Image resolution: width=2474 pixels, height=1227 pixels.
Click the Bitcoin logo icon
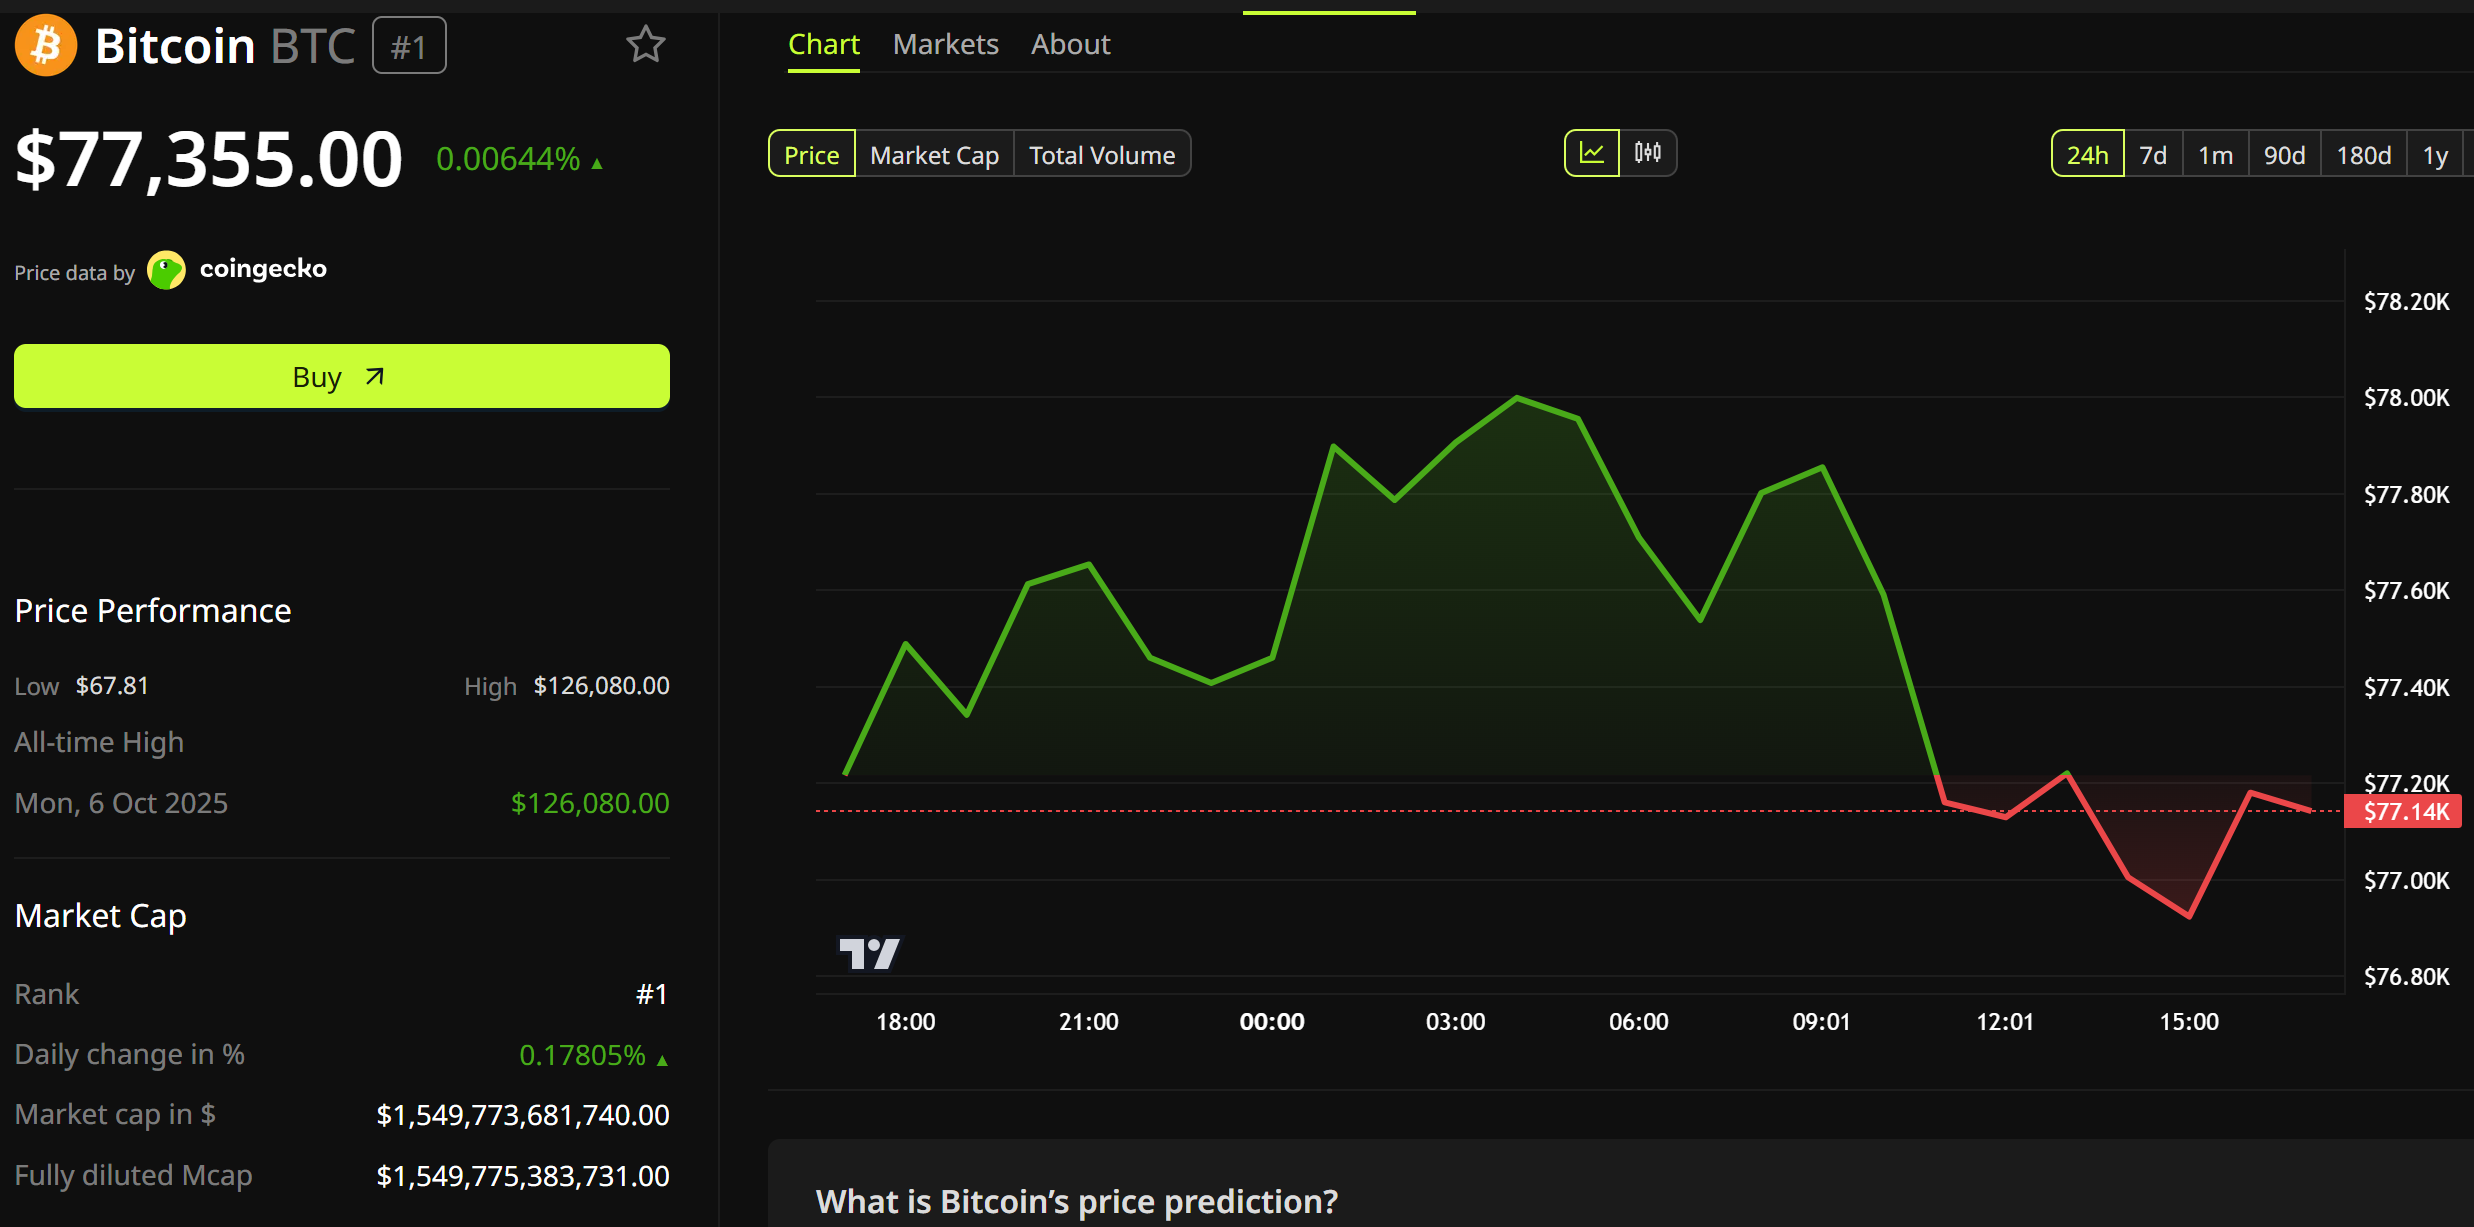click(46, 45)
